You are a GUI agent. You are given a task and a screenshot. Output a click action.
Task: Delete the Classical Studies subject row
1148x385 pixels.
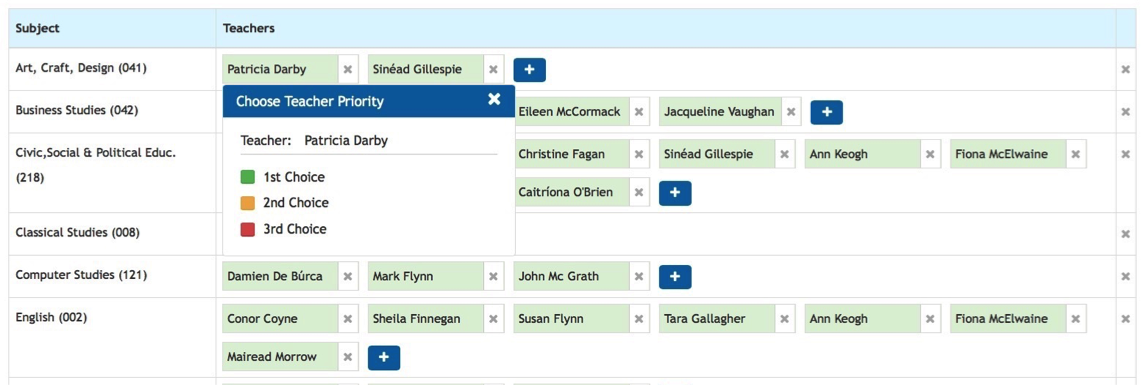pyautogui.click(x=1126, y=234)
